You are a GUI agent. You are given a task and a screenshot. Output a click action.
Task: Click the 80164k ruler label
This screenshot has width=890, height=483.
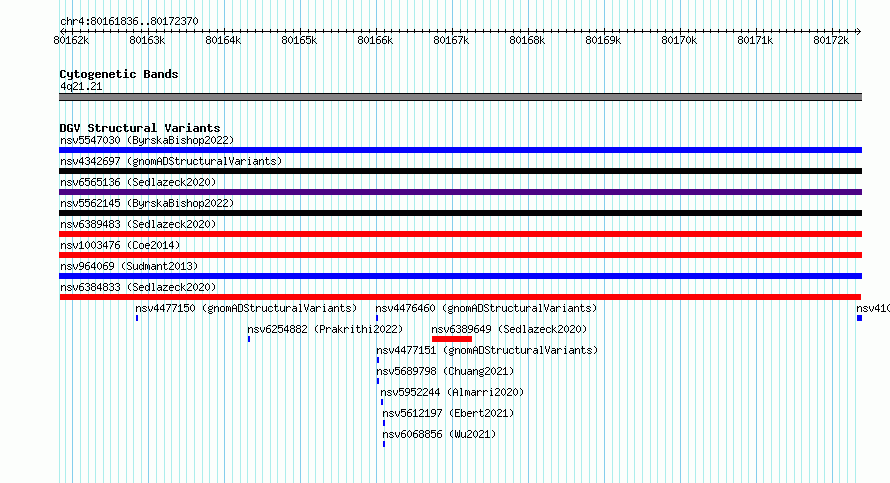pos(223,40)
